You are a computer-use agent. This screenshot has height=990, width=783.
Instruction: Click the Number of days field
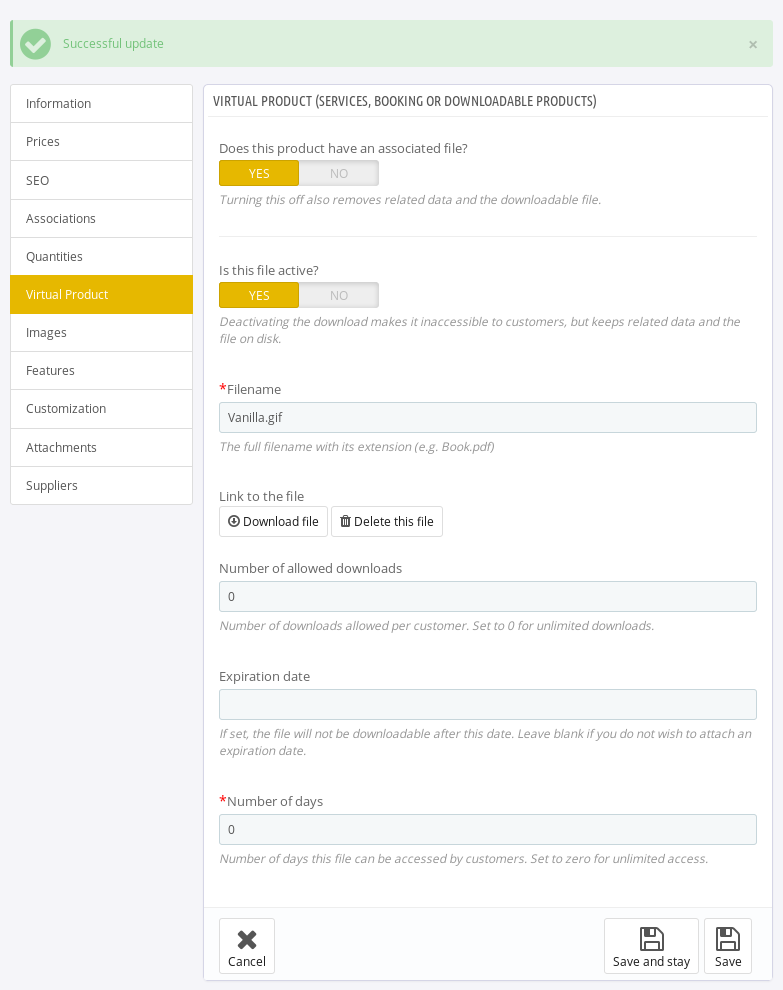487,829
